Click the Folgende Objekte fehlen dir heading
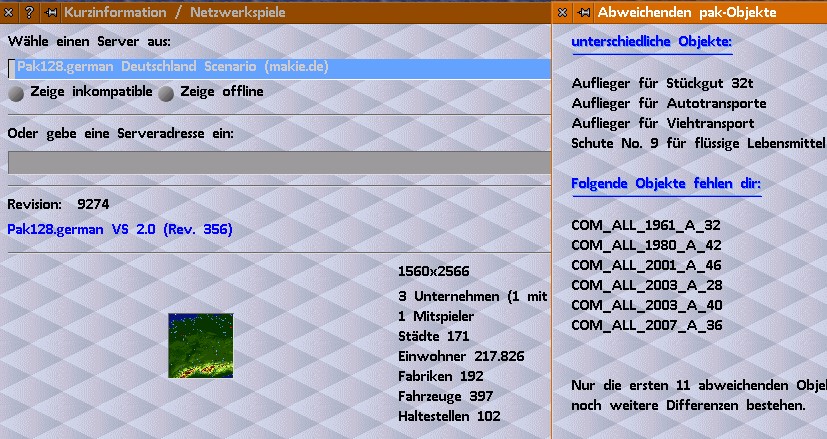Image resolution: width=827 pixels, height=439 pixels. point(666,185)
